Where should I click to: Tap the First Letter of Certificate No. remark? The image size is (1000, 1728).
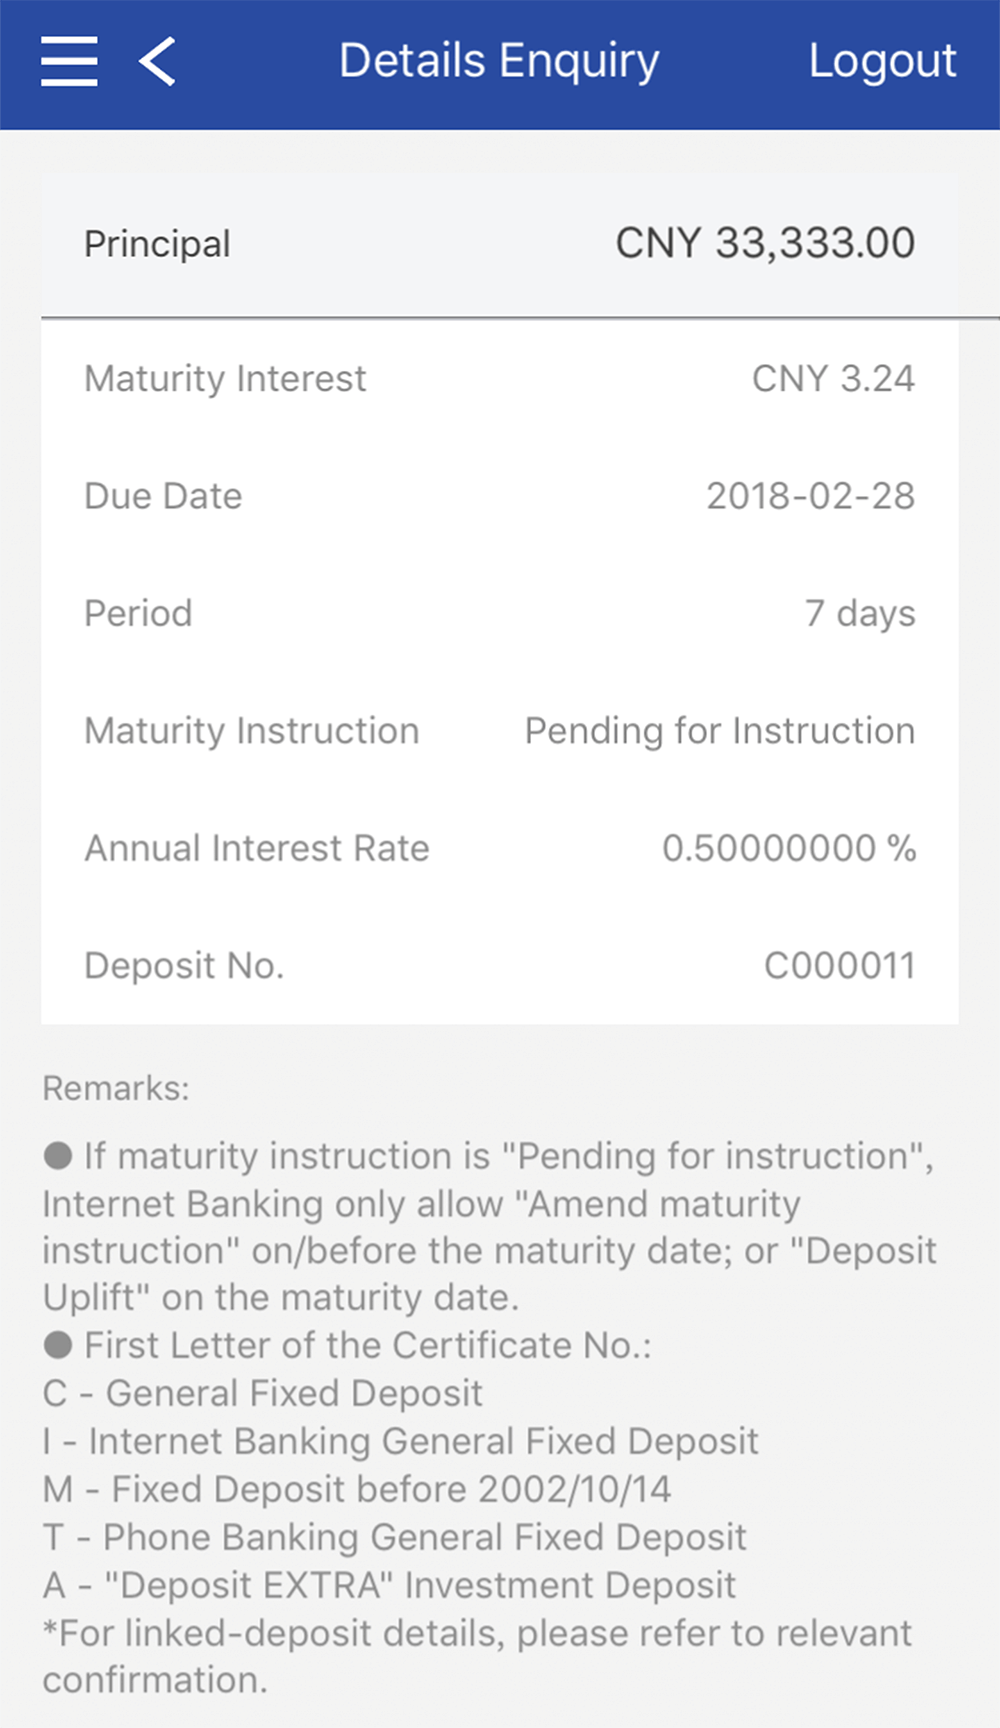coord(366,1346)
